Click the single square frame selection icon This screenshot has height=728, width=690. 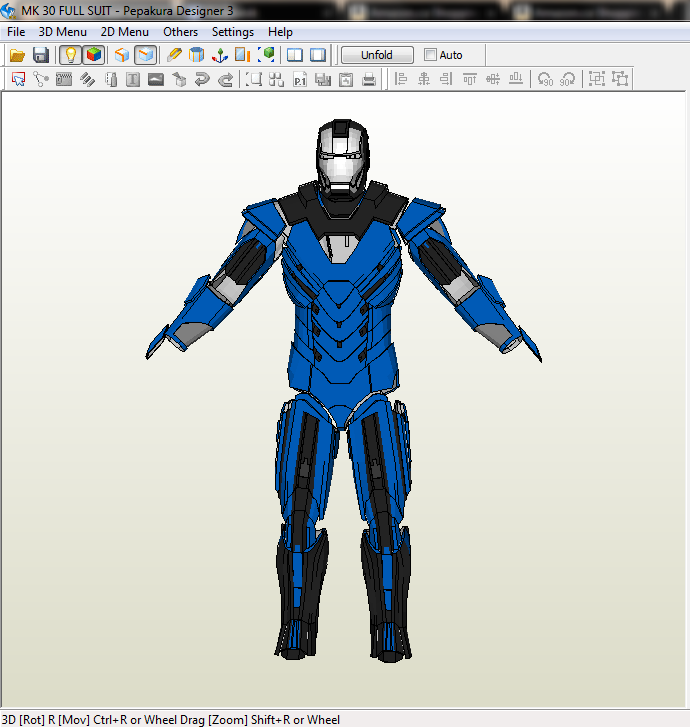pyautogui.click(x=254, y=79)
